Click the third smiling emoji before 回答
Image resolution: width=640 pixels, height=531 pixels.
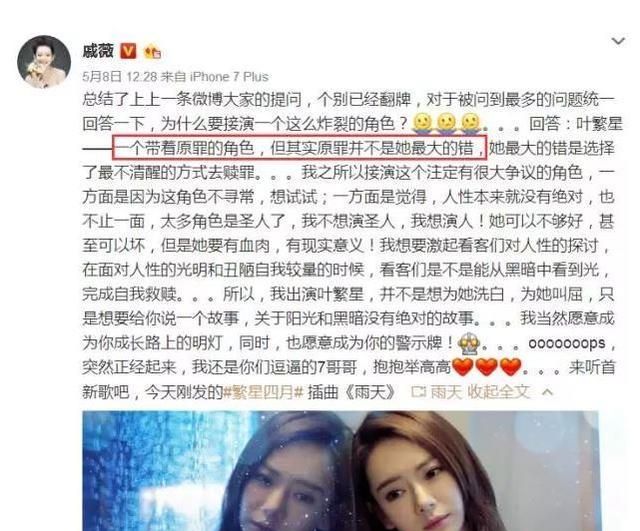(471, 124)
